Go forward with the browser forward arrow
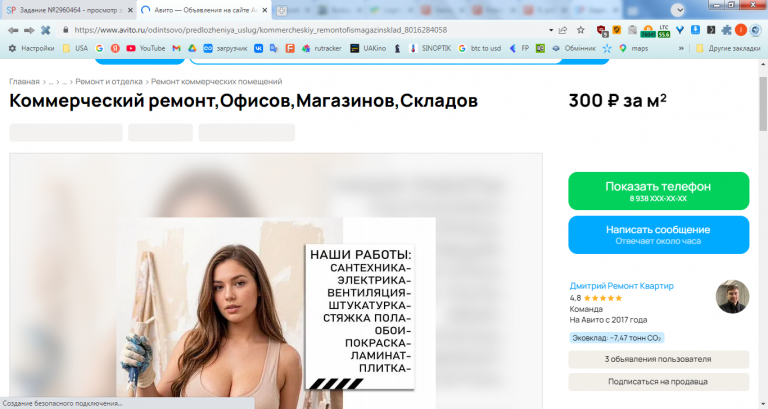 [29, 30]
